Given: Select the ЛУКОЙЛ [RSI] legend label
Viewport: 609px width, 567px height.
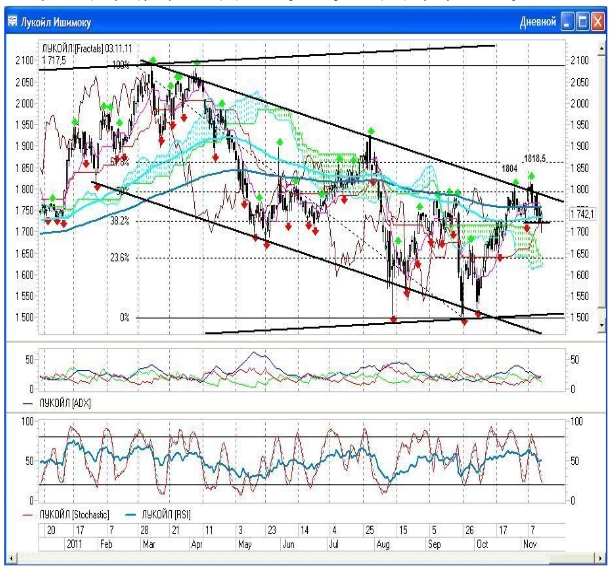Looking at the screenshot, I should click(166, 515).
